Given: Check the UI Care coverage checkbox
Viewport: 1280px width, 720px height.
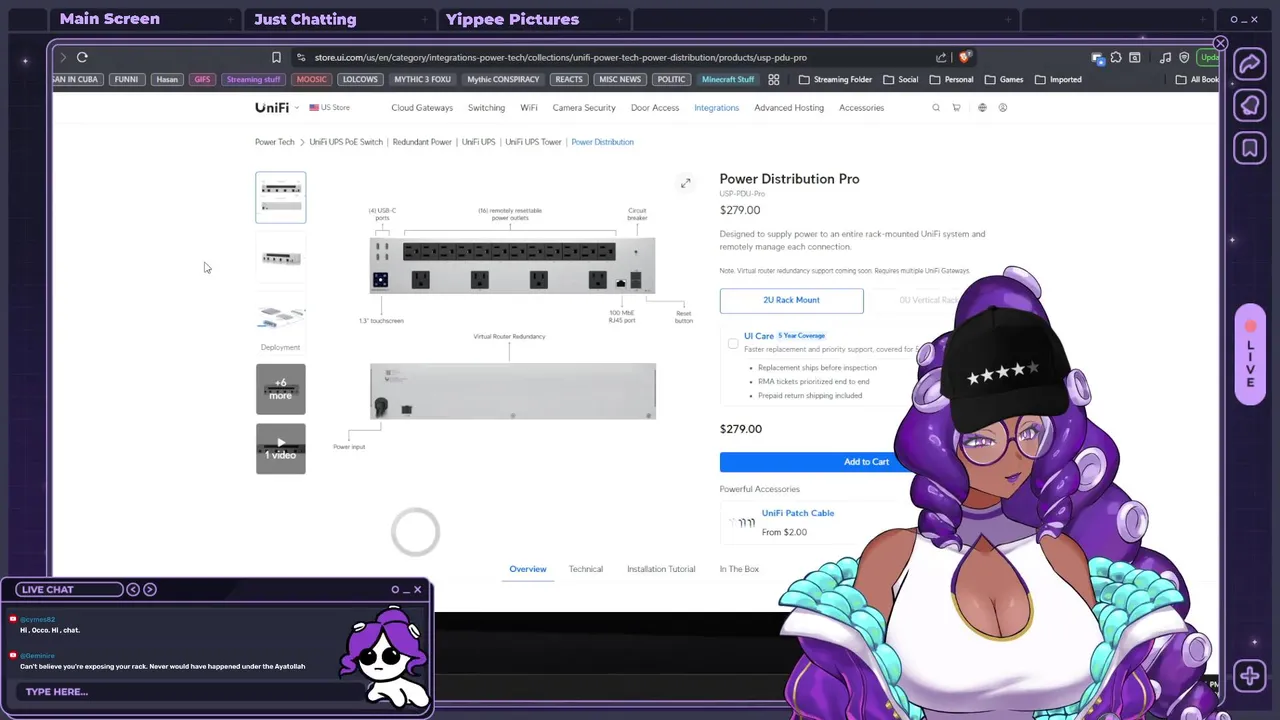Looking at the screenshot, I should click(x=733, y=343).
